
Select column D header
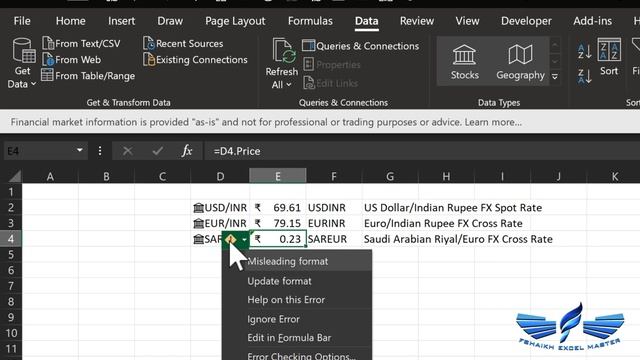tap(220, 176)
